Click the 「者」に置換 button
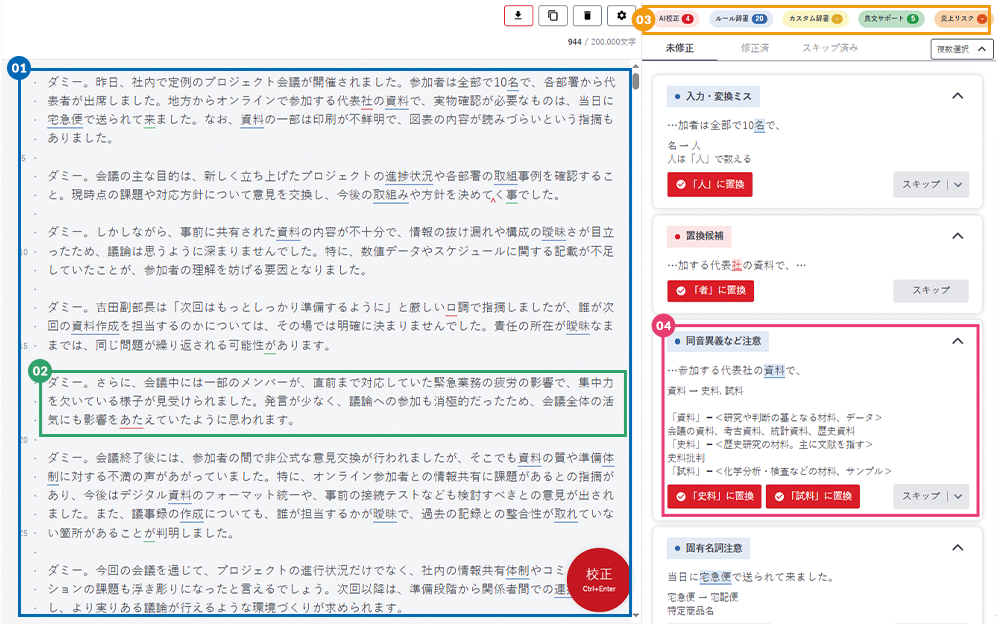The width and height of the screenshot is (1000, 624). click(710, 290)
